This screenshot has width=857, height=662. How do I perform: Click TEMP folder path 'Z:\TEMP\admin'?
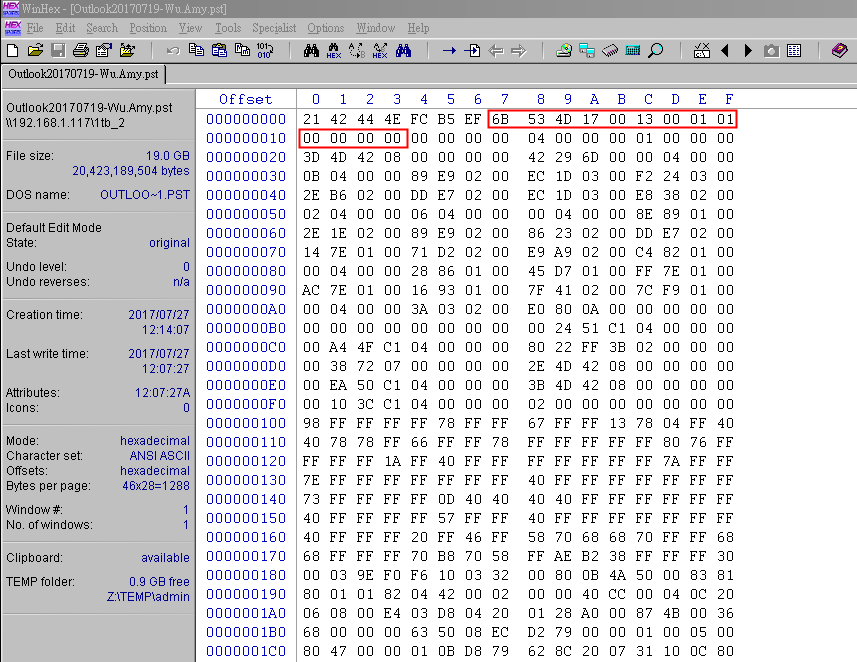pos(148,596)
